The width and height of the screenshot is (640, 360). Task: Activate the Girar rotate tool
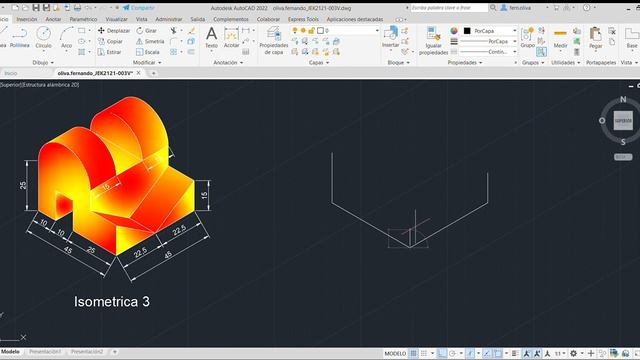click(x=147, y=31)
